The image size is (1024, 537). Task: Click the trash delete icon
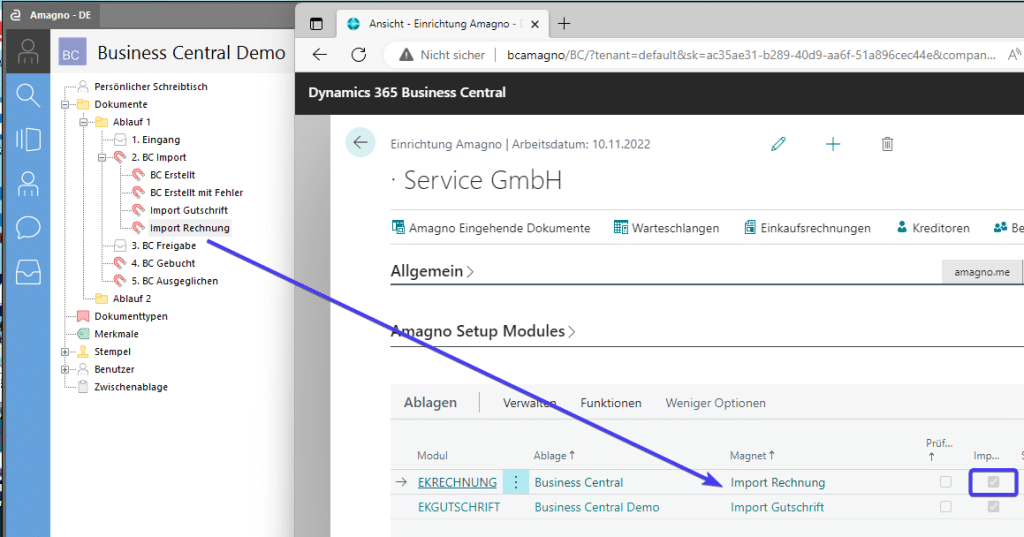point(887,144)
